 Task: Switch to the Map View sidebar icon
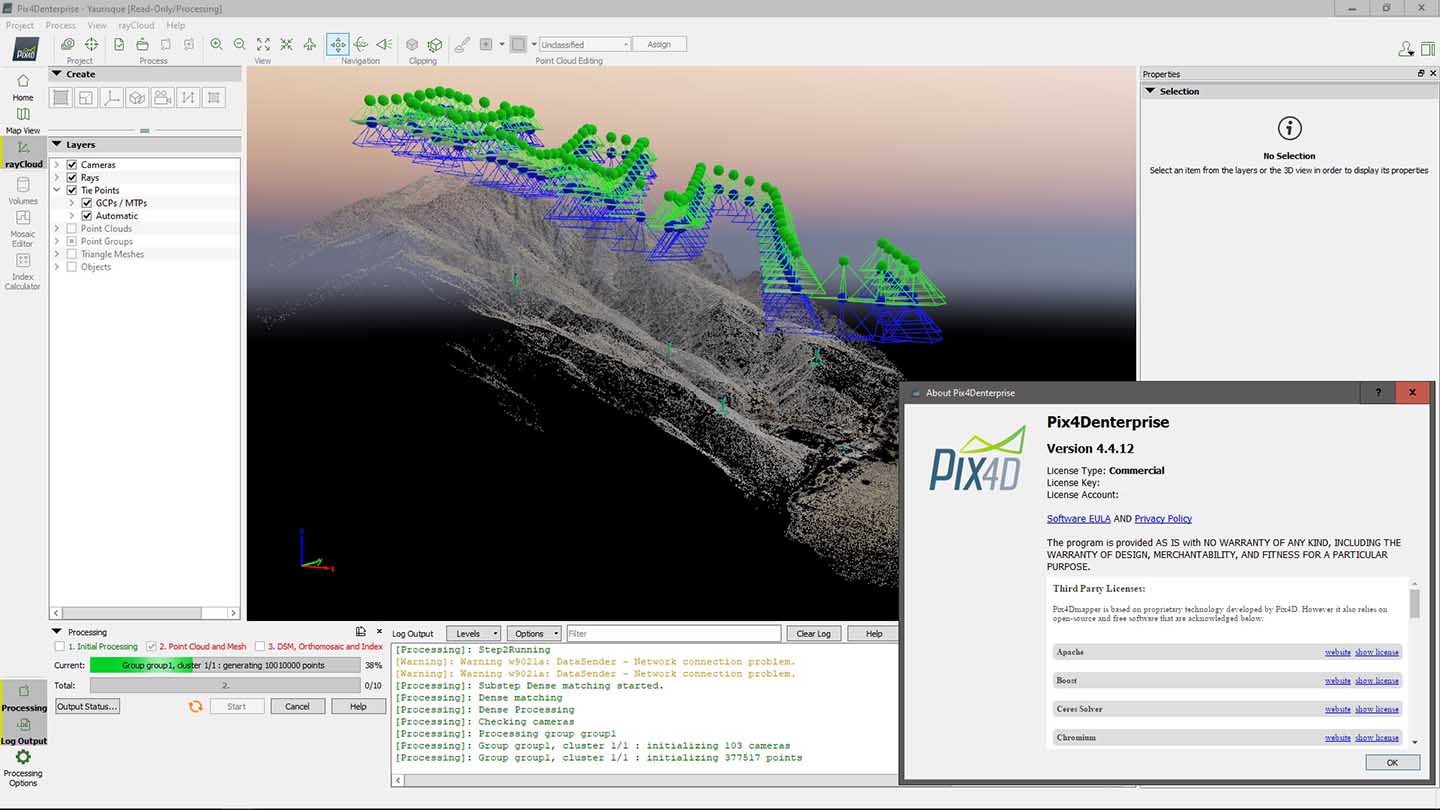[x=22, y=120]
